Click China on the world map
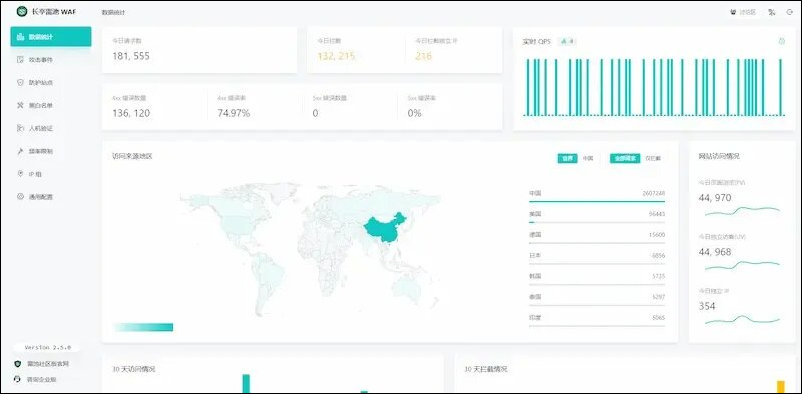 [384, 228]
